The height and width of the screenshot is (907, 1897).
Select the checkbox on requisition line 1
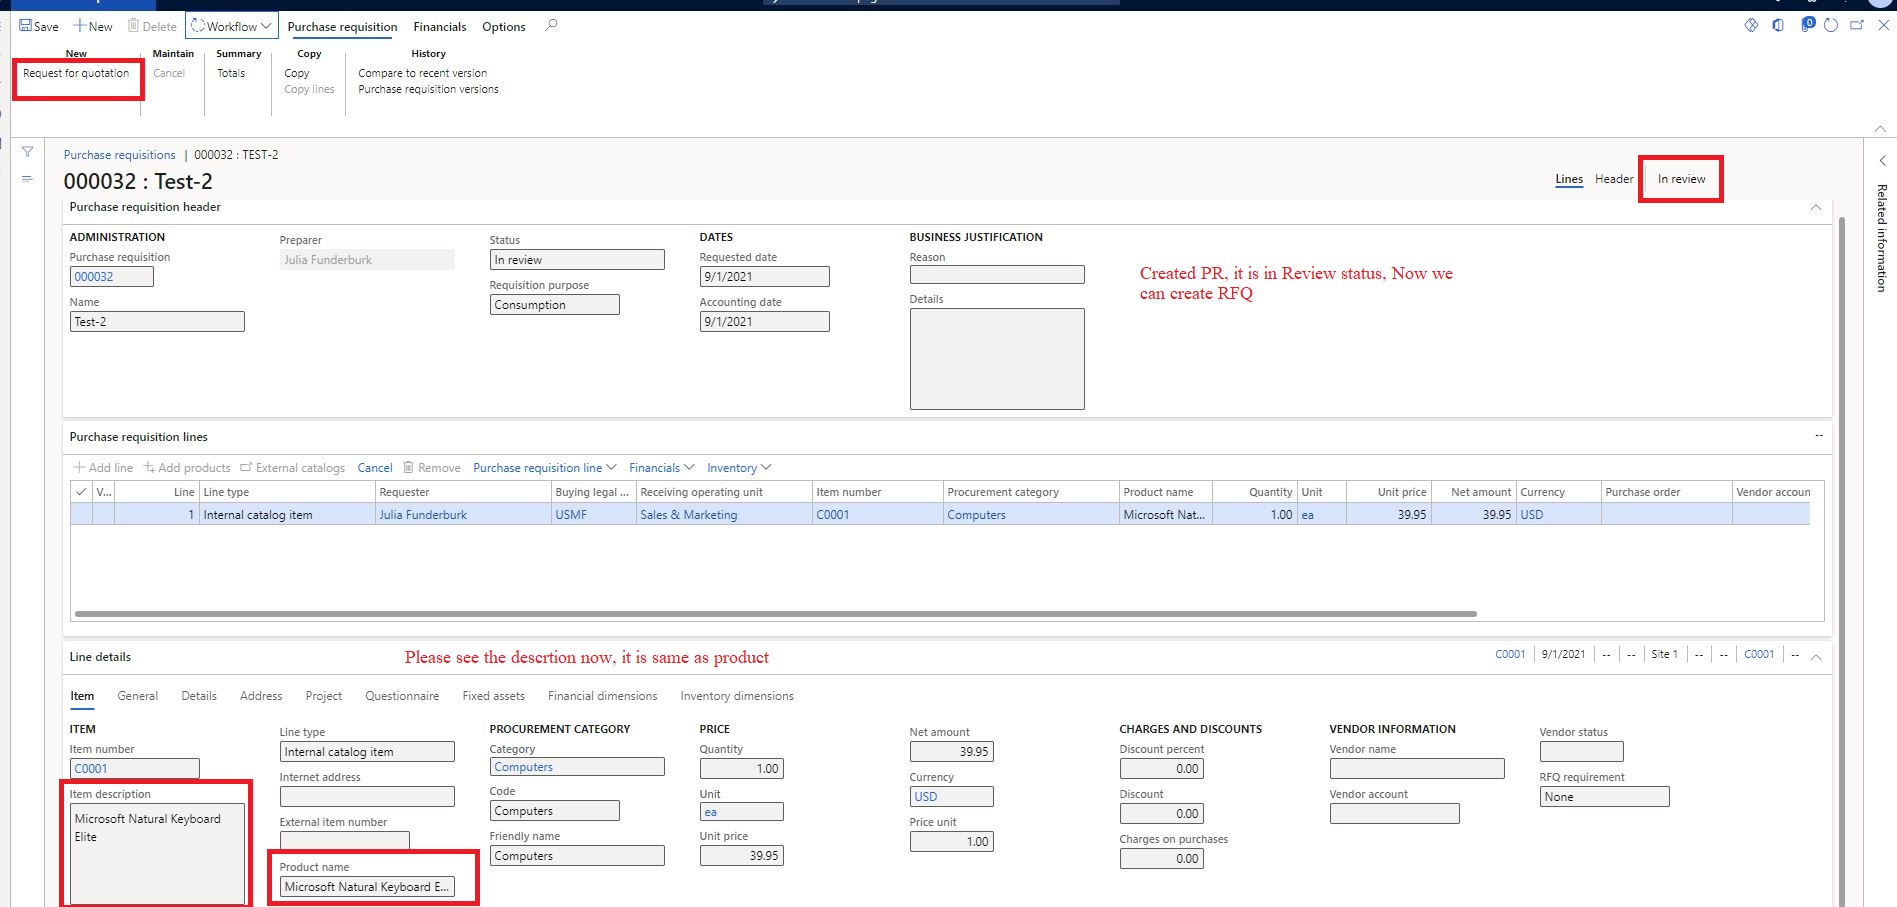(x=81, y=514)
